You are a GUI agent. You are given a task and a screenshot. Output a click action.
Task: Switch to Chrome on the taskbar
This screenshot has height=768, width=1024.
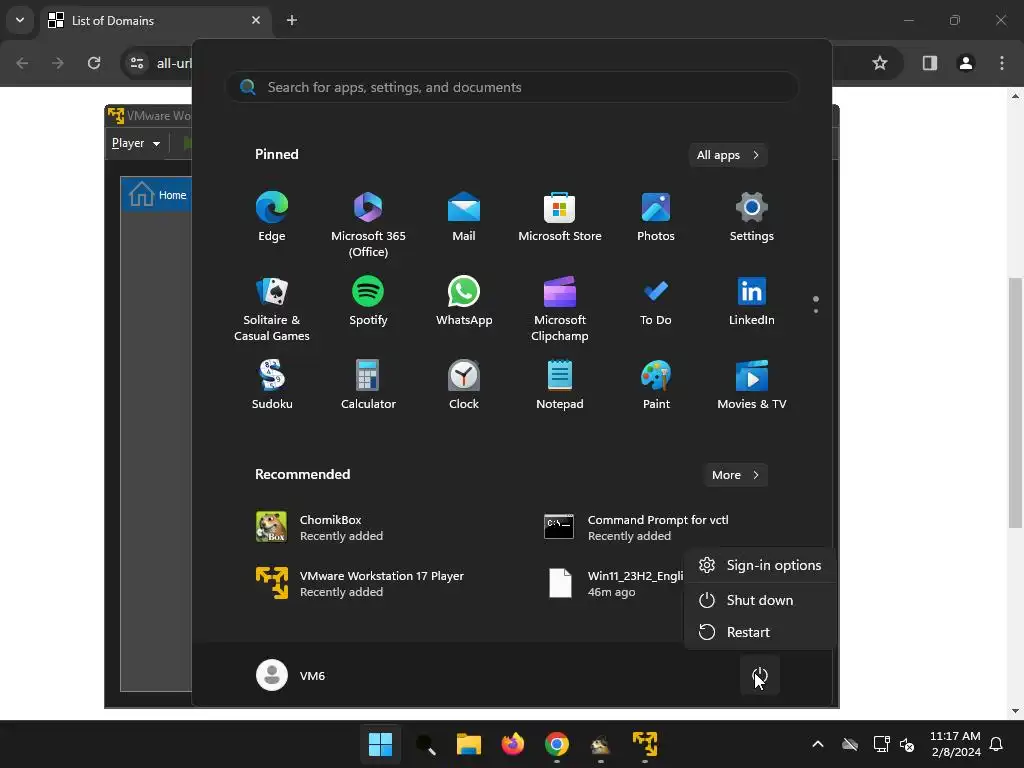click(556, 744)
